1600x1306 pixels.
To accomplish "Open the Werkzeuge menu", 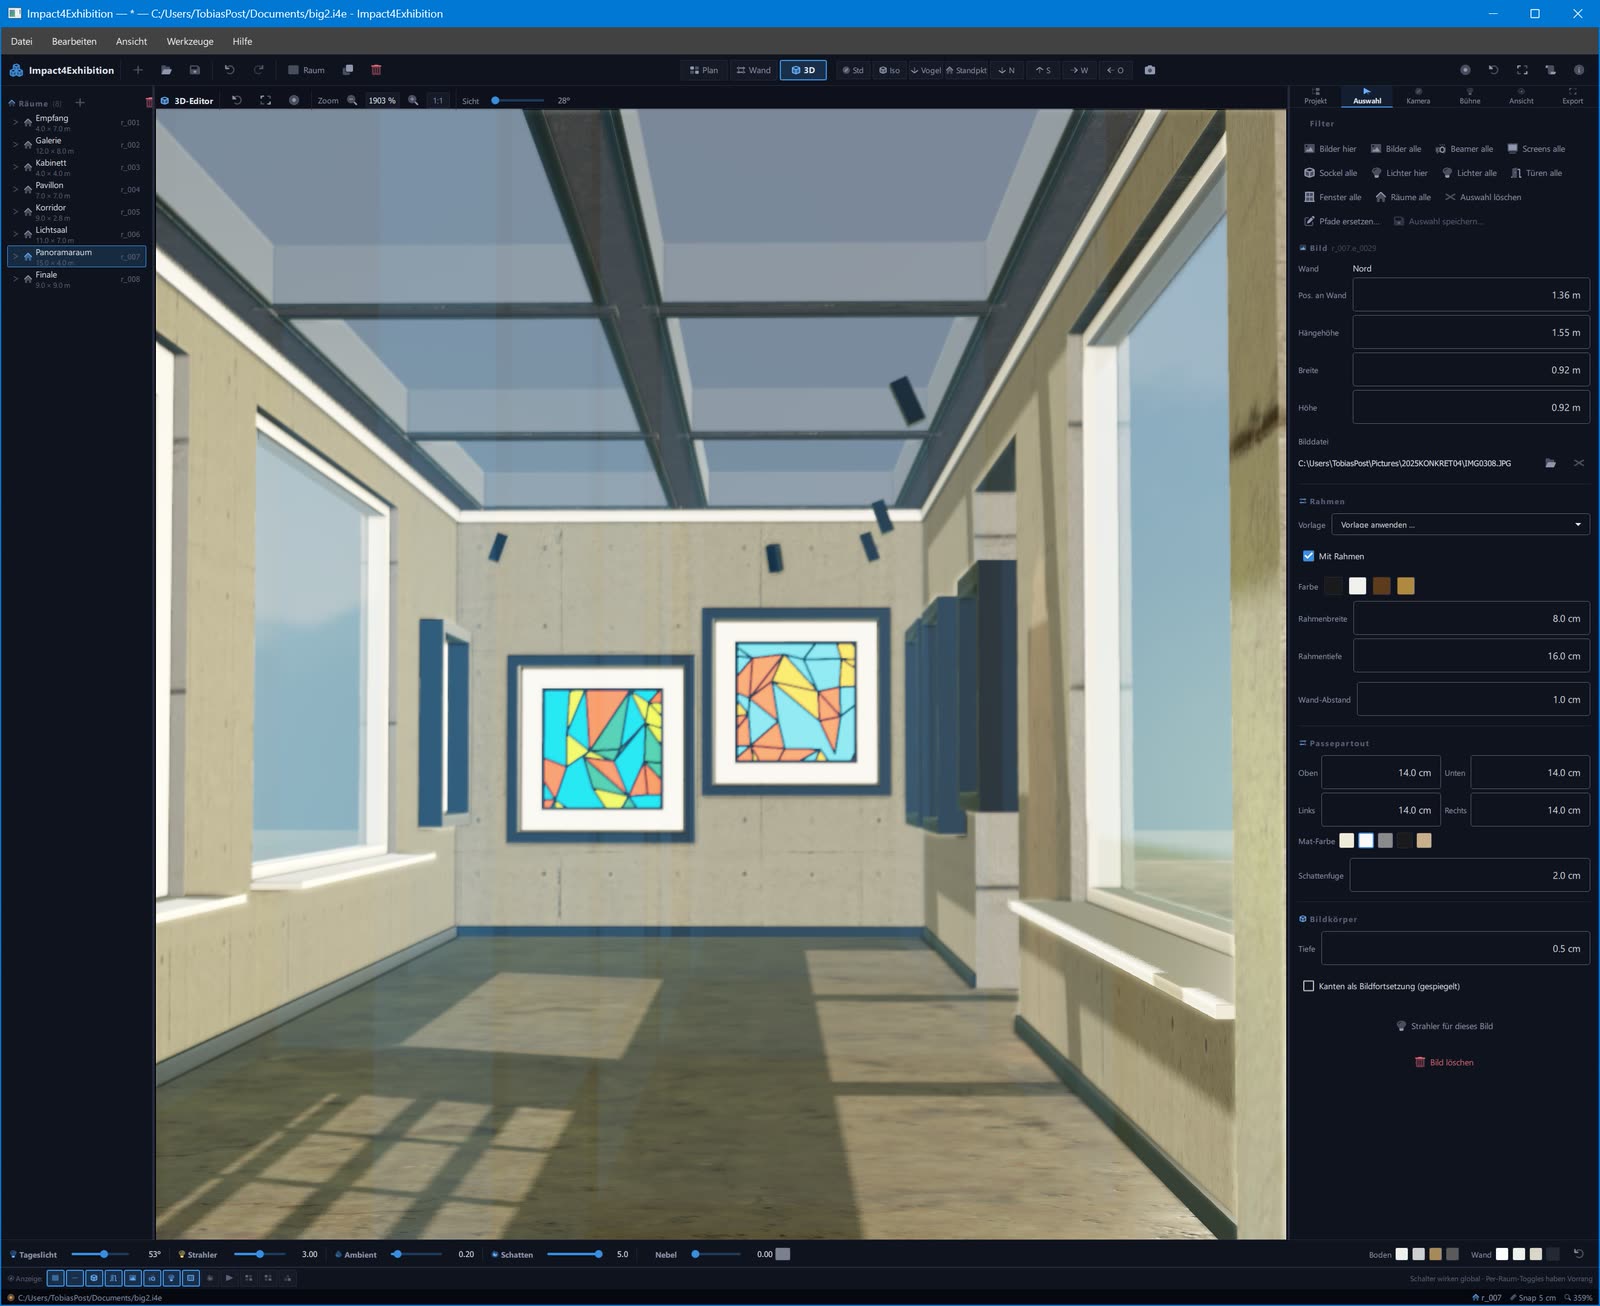I will point(190,41).
